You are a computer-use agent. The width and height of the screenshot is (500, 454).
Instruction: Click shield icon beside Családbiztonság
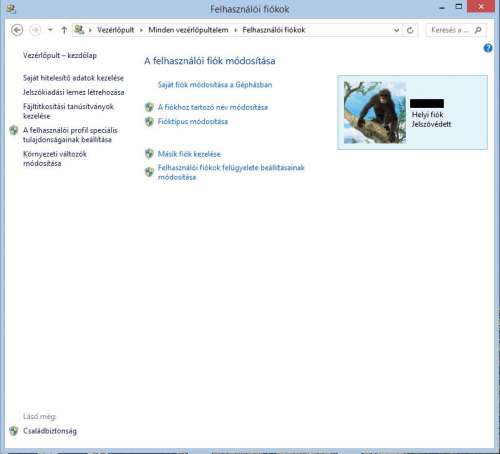[x=14, y=431]
